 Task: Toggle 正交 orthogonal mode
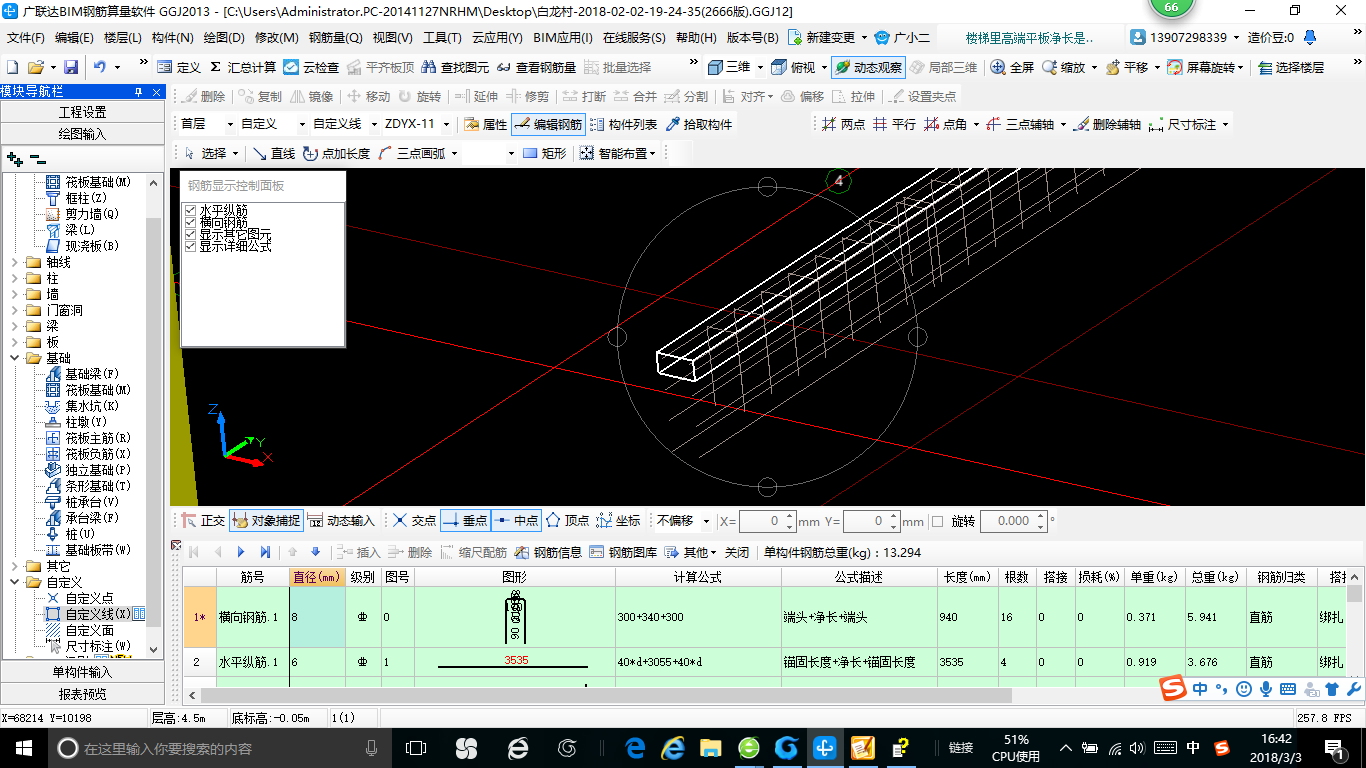[203, 520]
